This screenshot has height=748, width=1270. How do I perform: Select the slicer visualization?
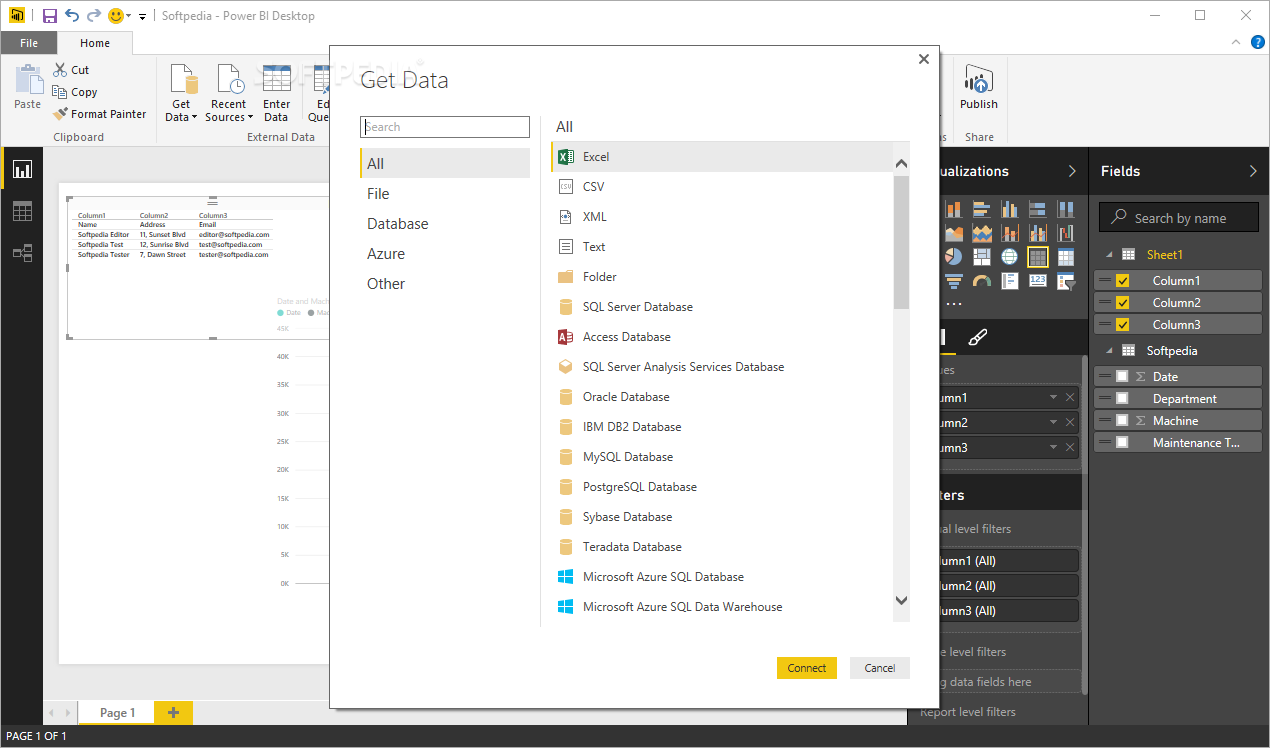click(1066, 281)
